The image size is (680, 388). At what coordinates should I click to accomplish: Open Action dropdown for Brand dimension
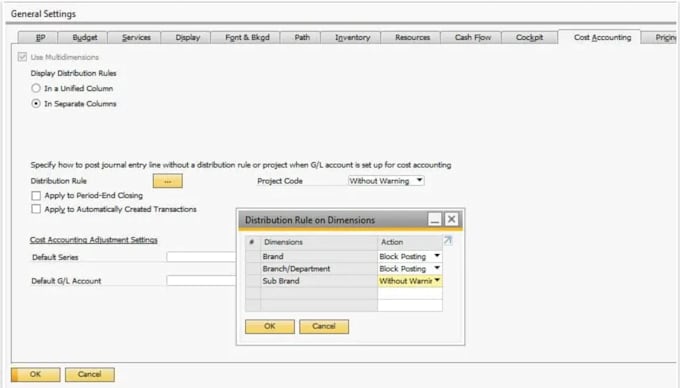click(x=437, y=256)
